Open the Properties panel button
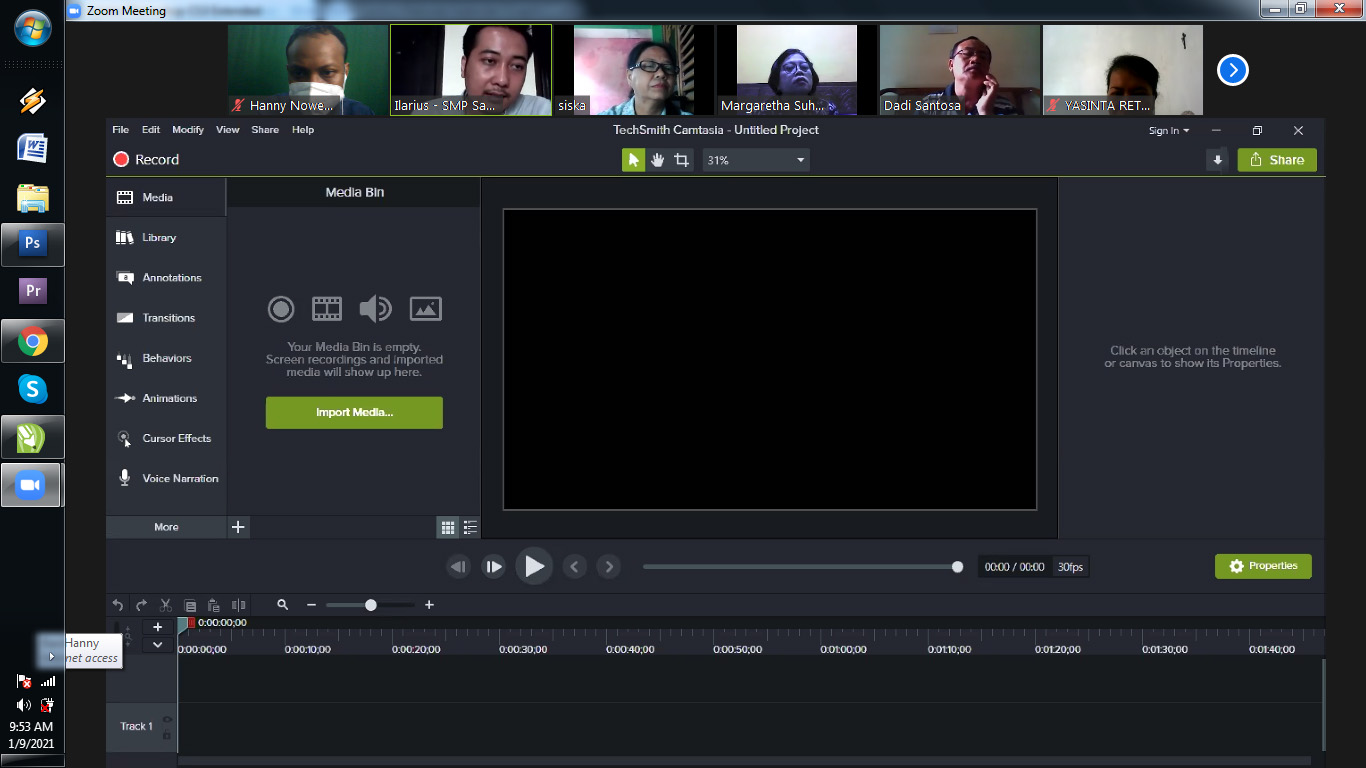This screenshot has width=1366, height=768. click(x=1263, y=566)
